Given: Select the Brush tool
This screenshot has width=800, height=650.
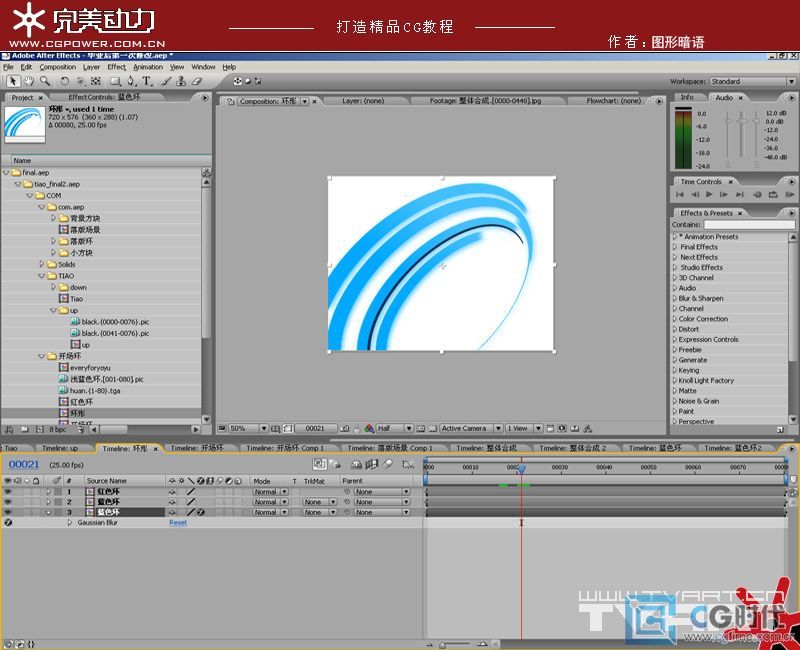Looking at the screenshot, I should pos(166,81).
